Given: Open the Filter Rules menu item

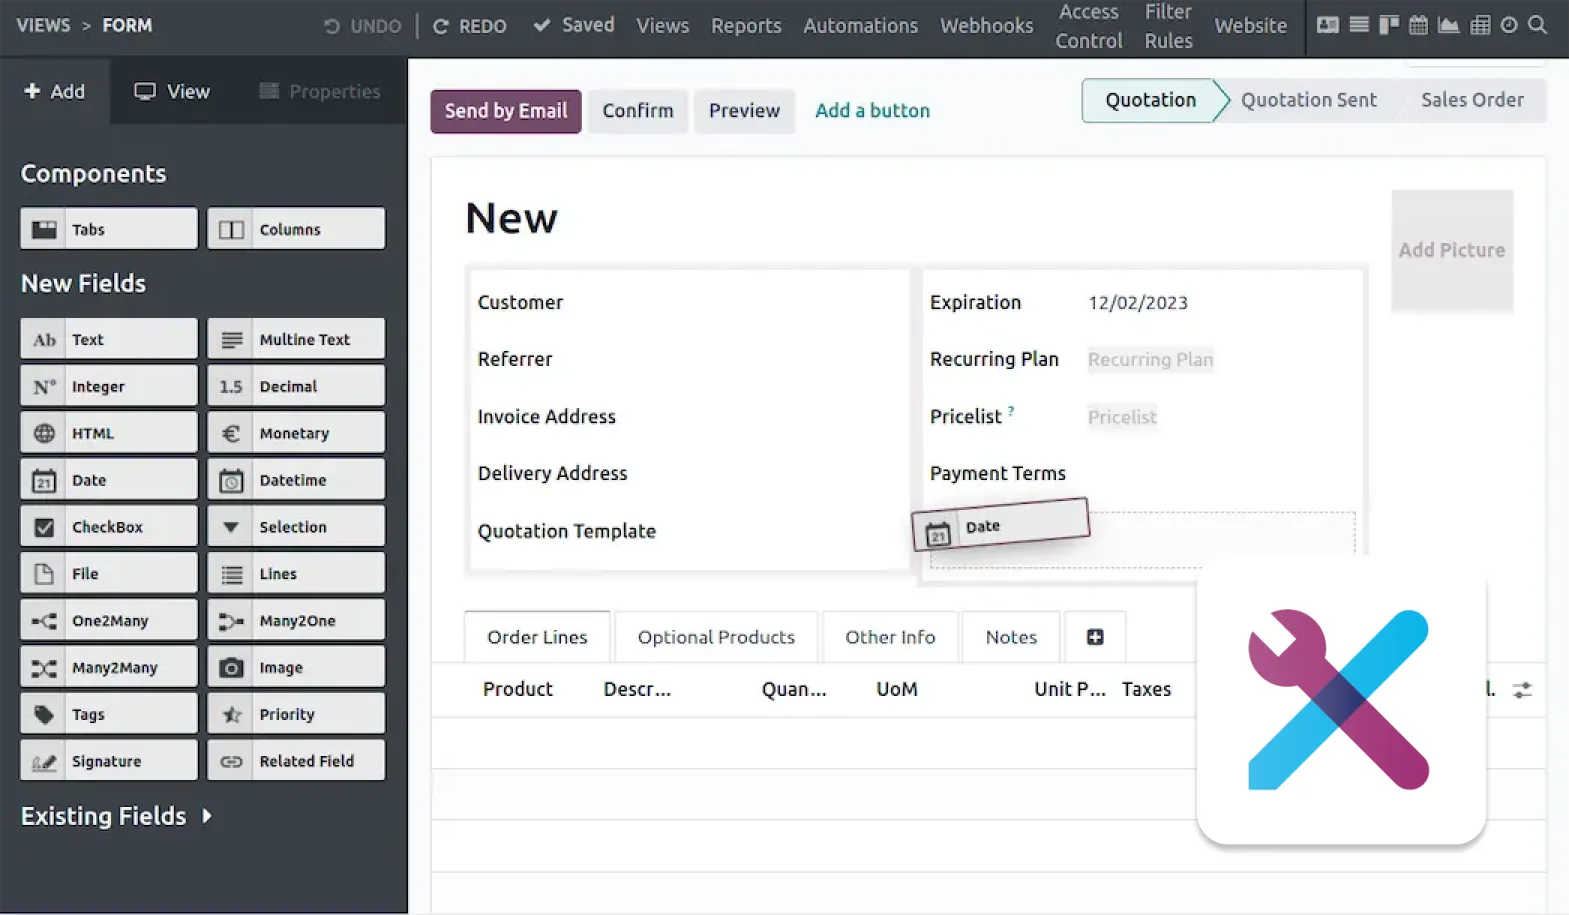Looking at the screenshot, I should click(x=1168, y=26).
